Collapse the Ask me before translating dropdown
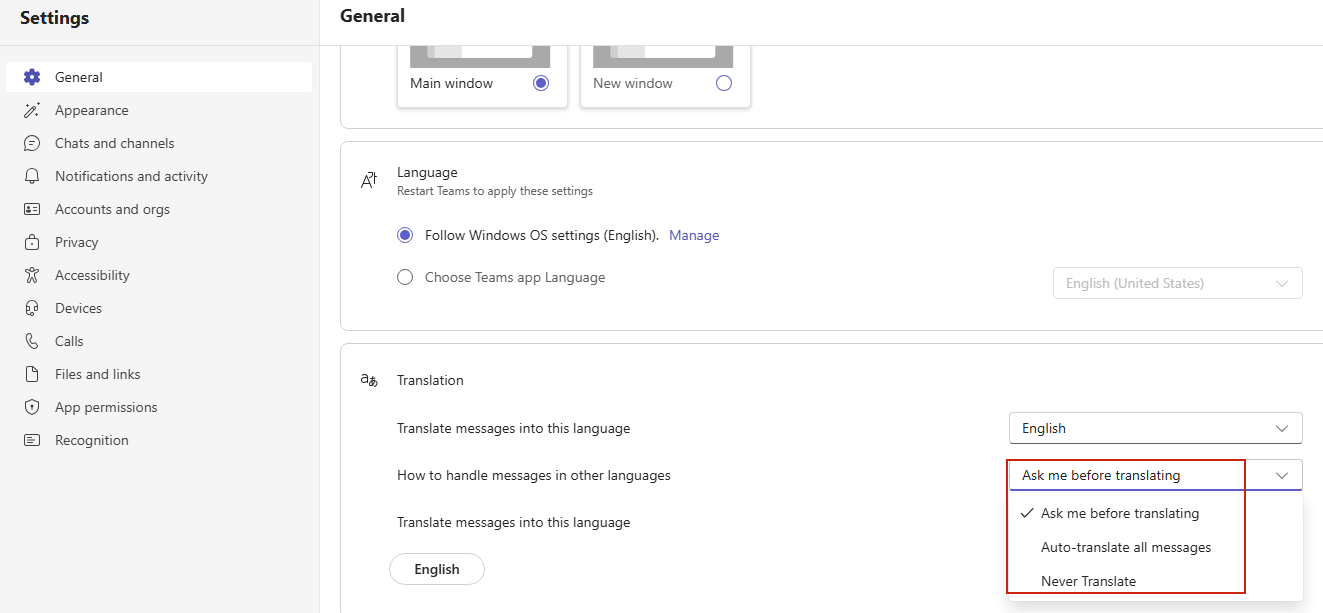 tap(1156, 475)
